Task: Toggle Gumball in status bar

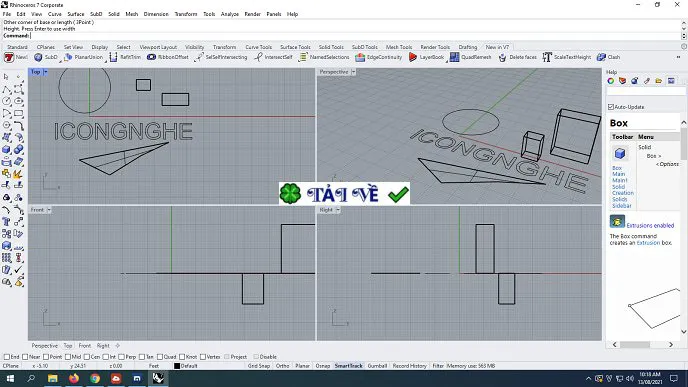Action: click(377, 366)
